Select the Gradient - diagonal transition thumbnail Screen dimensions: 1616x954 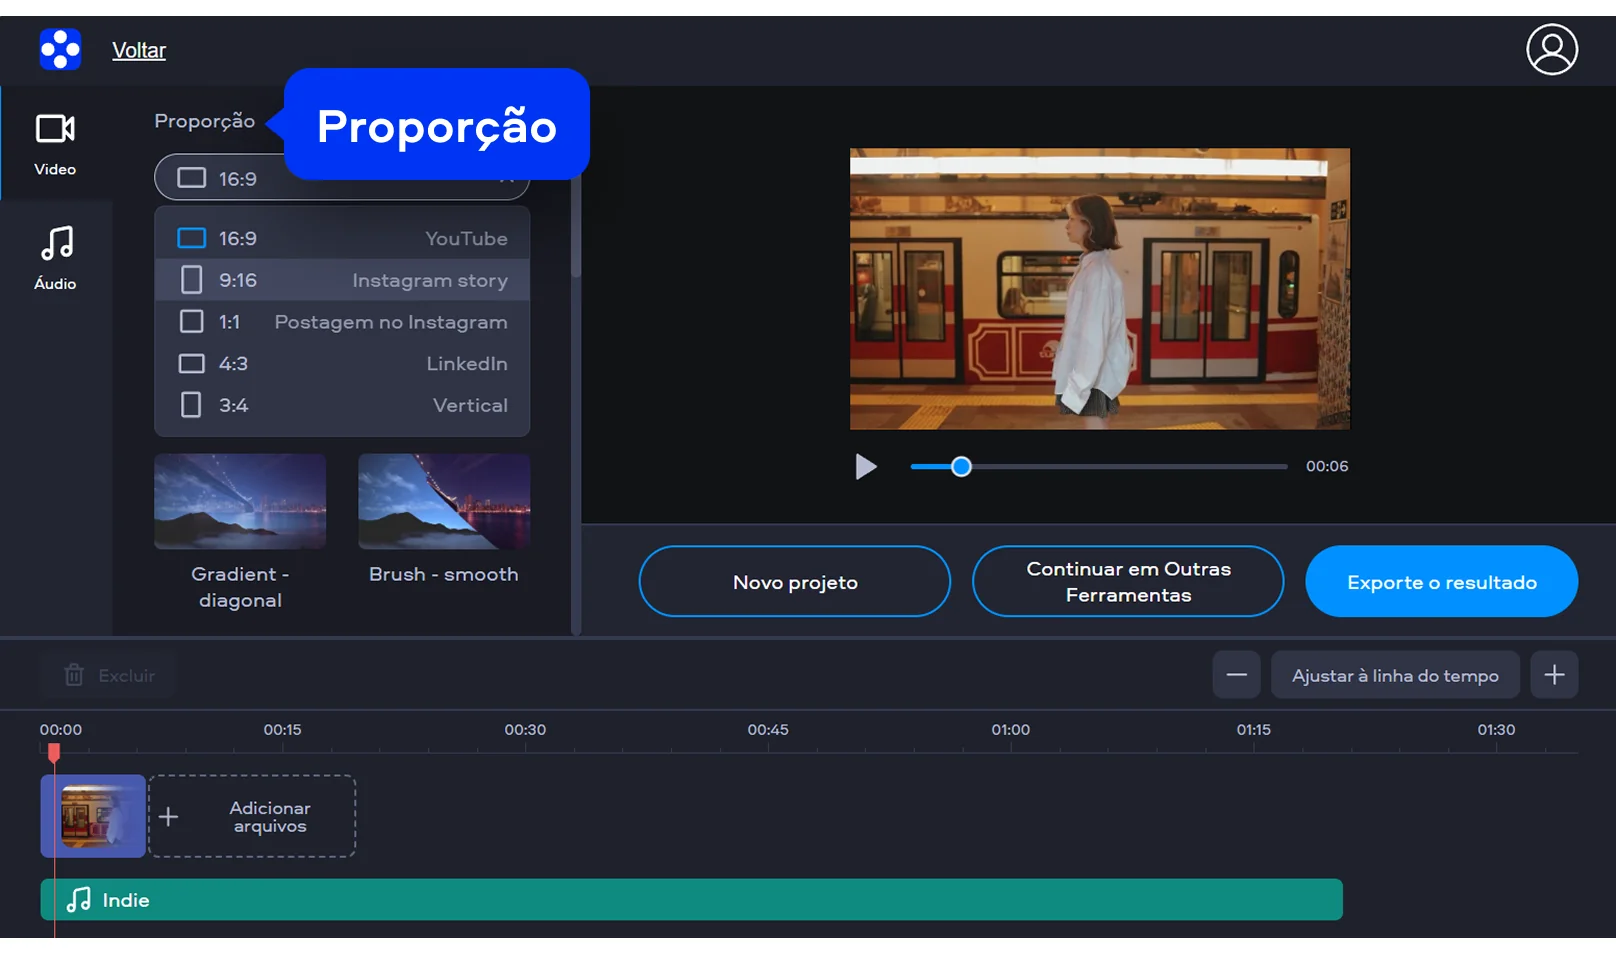[x=240, y=502]
